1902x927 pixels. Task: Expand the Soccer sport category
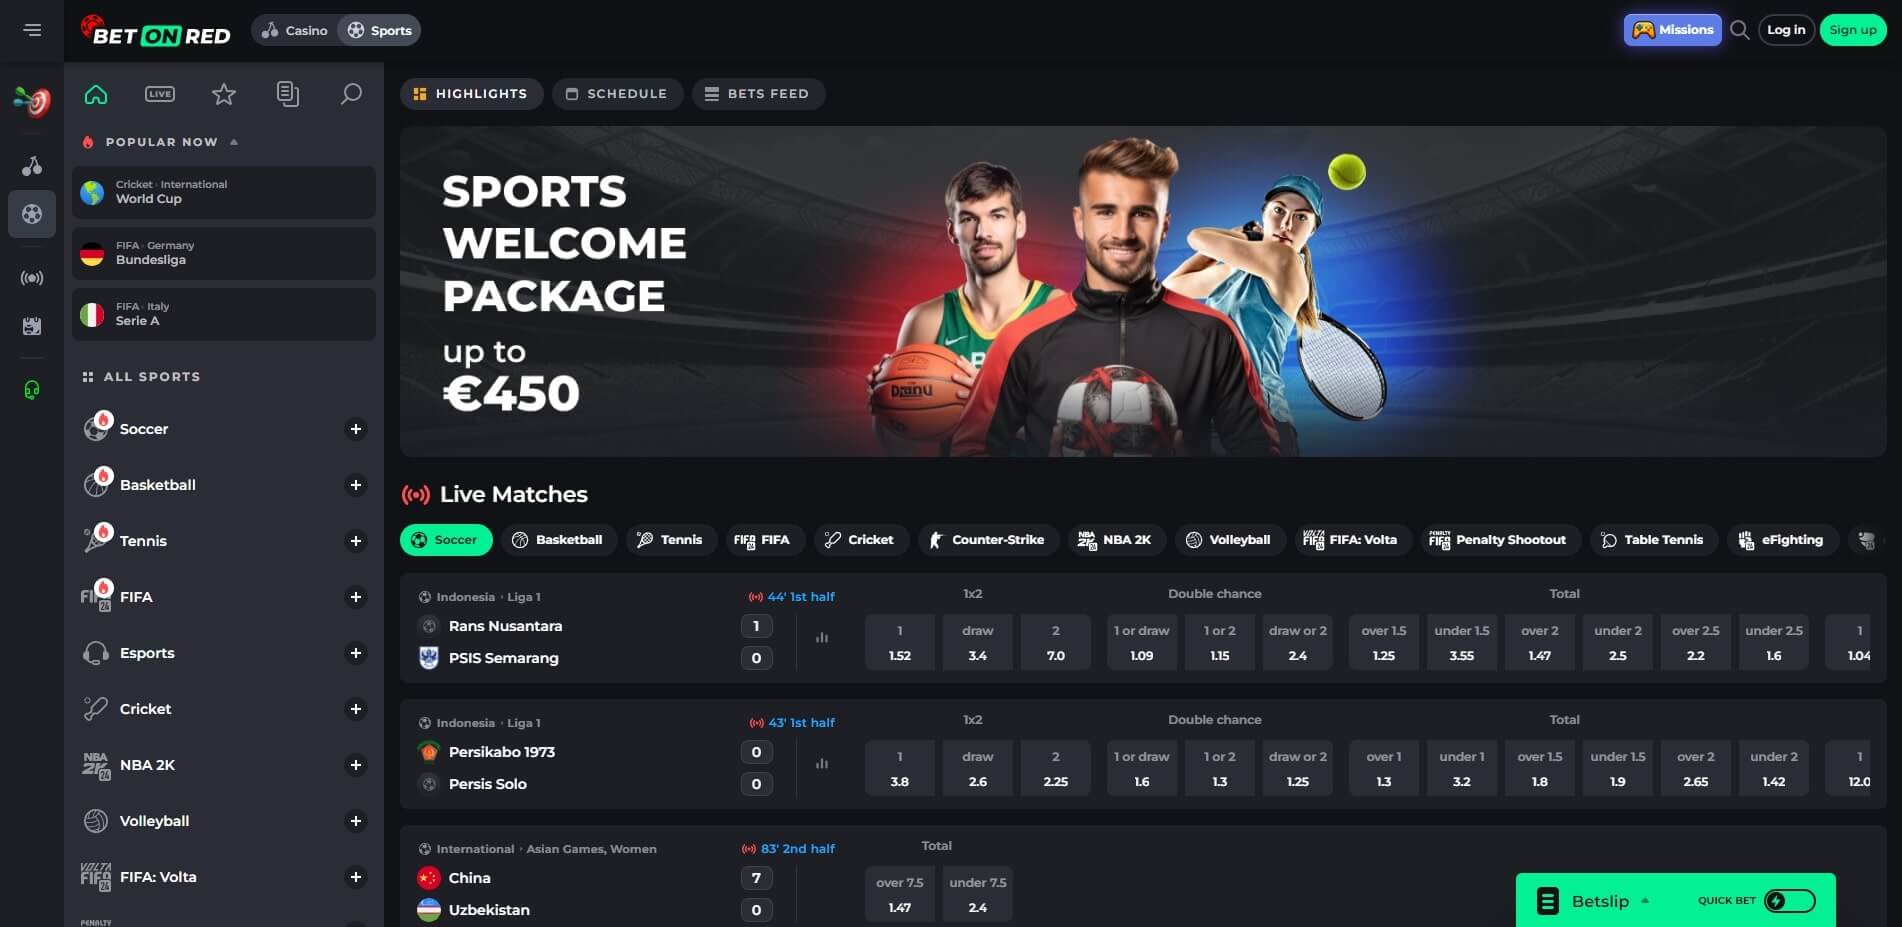(355, 429)
